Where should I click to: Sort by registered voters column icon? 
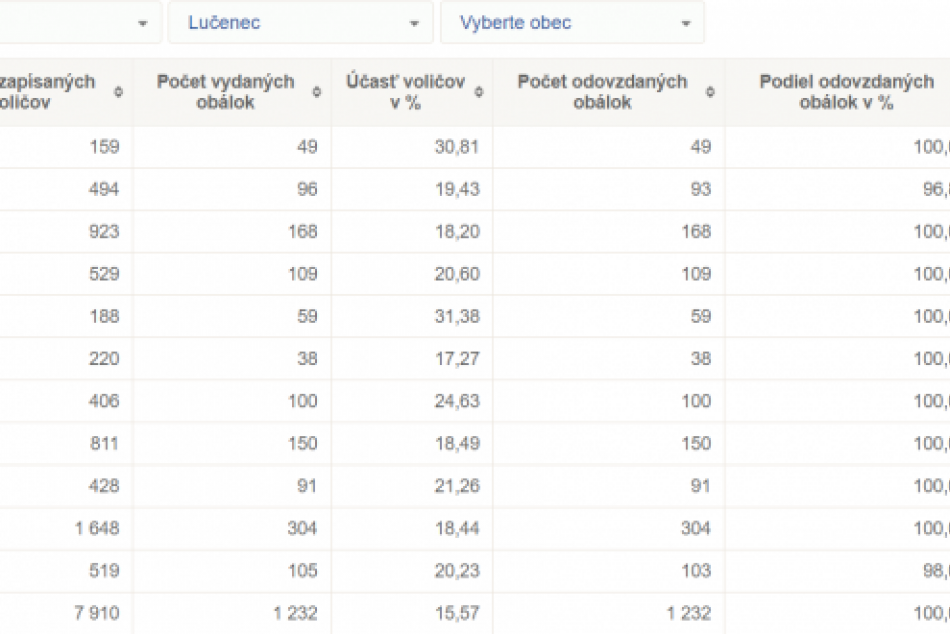click(x=119, y=92)
